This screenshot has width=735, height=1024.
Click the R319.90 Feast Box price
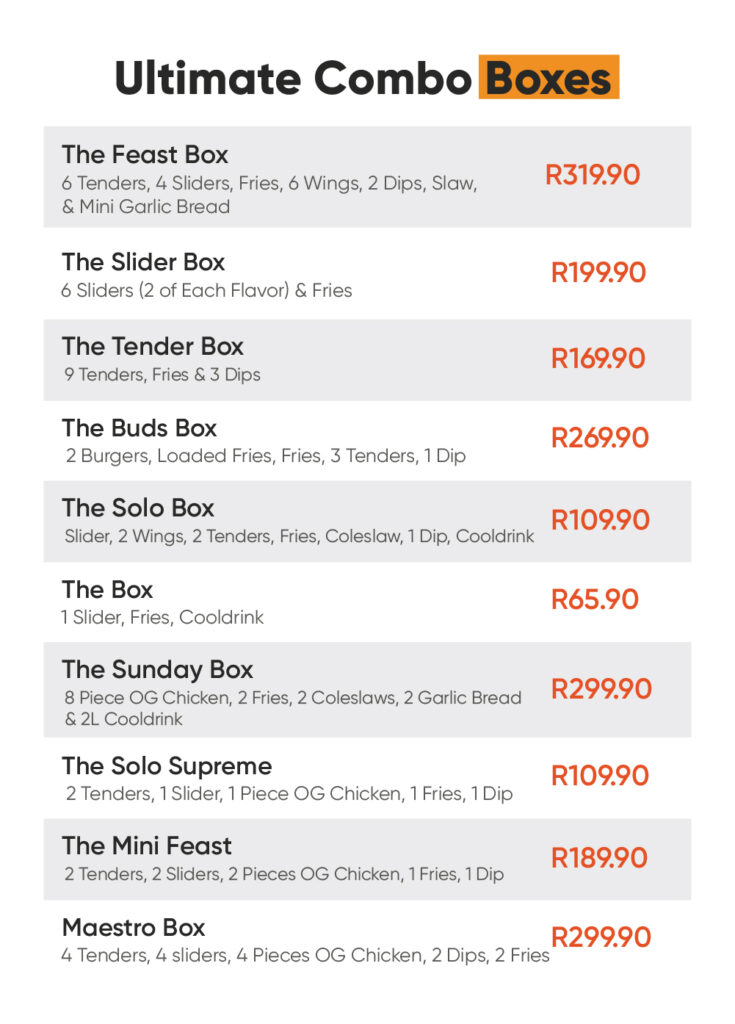[592, 176]
